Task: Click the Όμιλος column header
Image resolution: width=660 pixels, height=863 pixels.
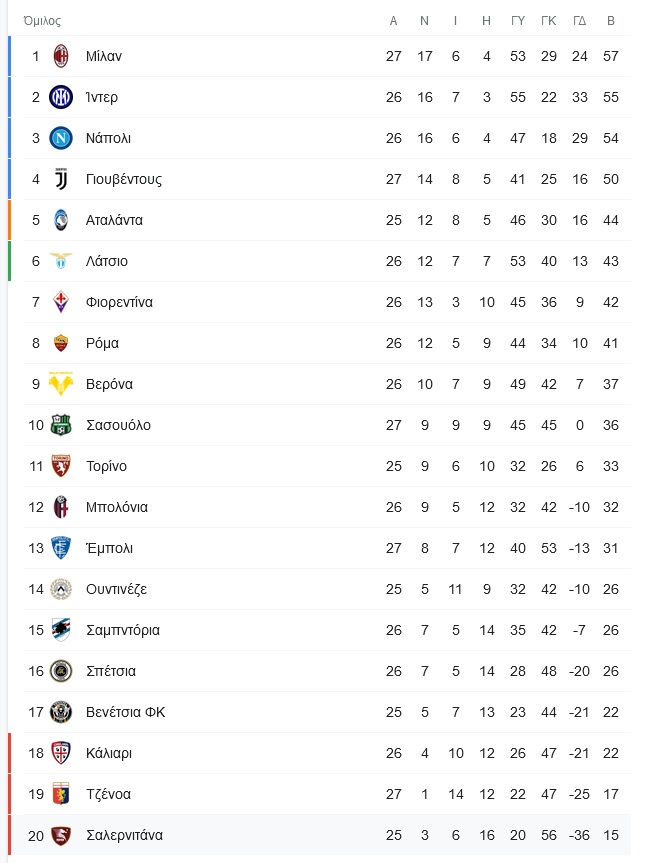Action: pos(42,21)
